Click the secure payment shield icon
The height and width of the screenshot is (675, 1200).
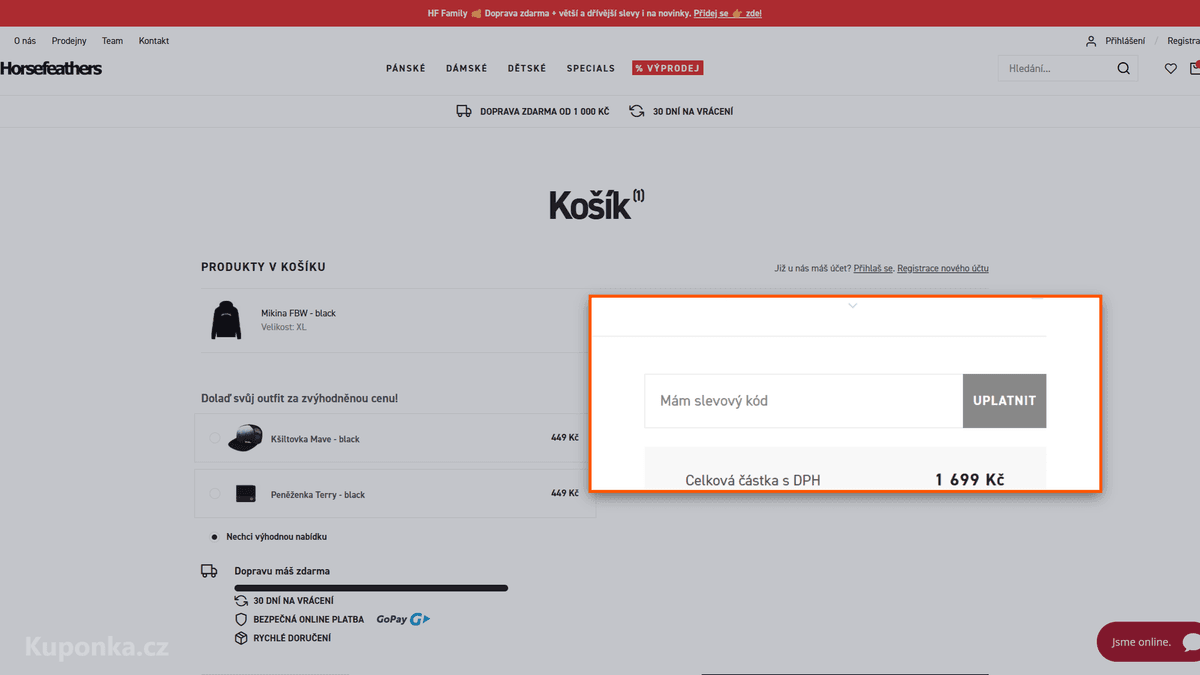coord(241,619)
